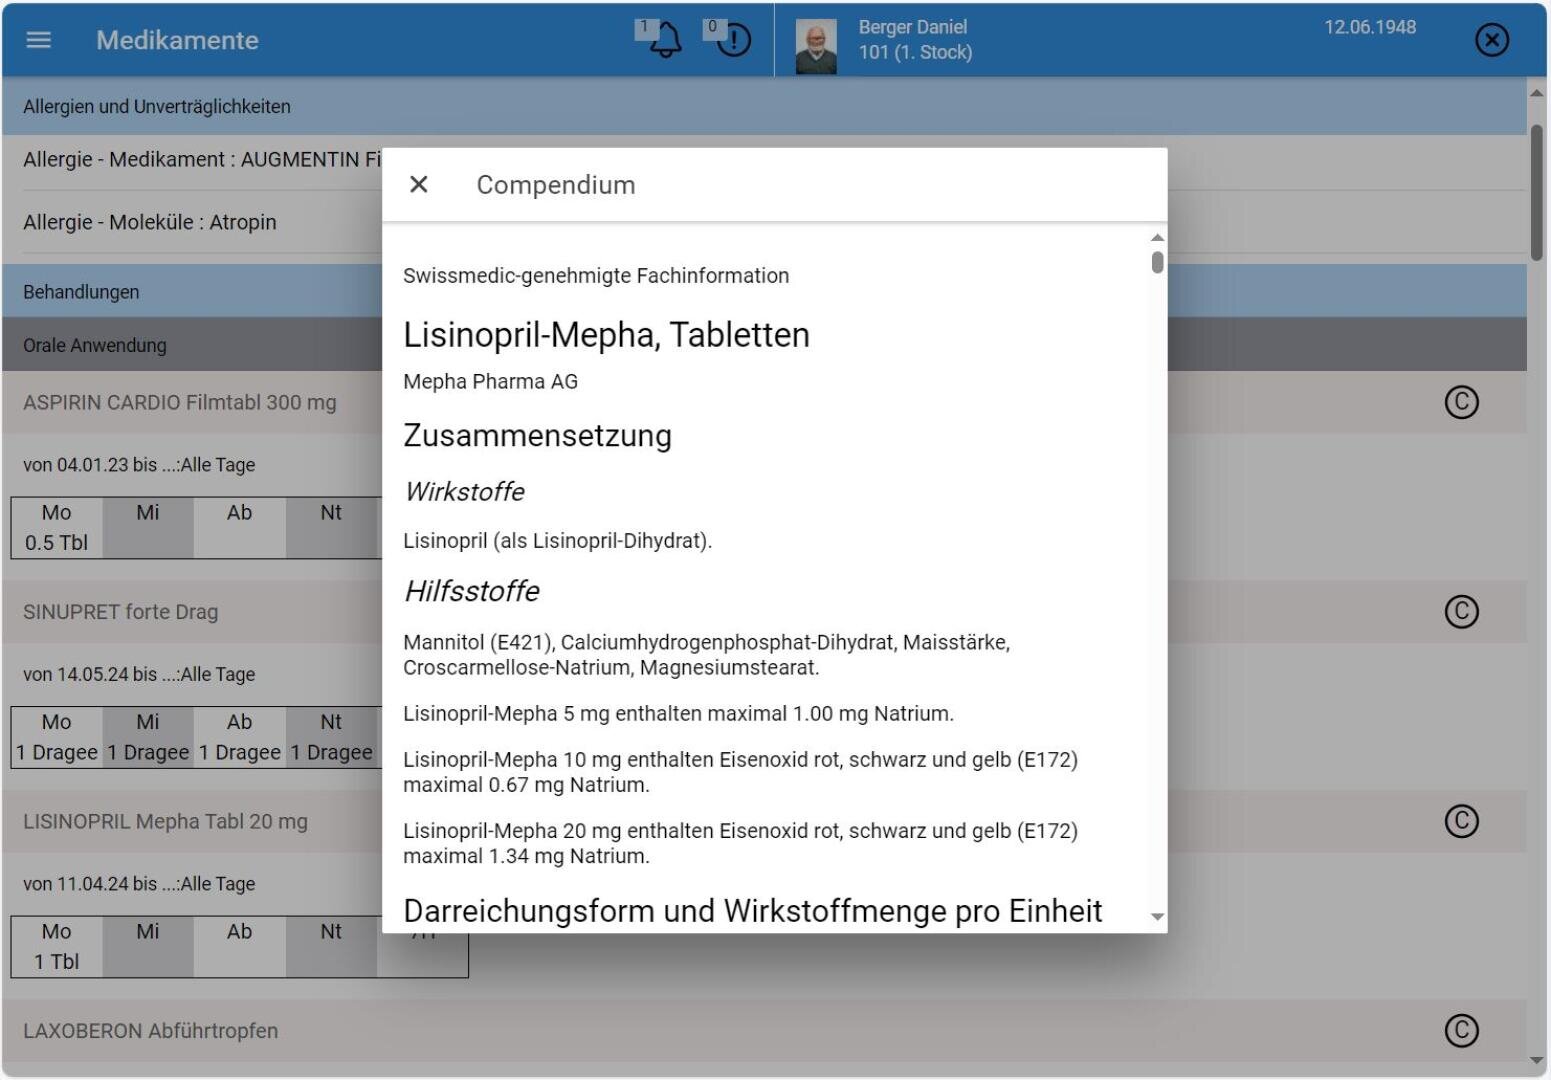Collapse the Behandlungen section

[x=81, y=291]
